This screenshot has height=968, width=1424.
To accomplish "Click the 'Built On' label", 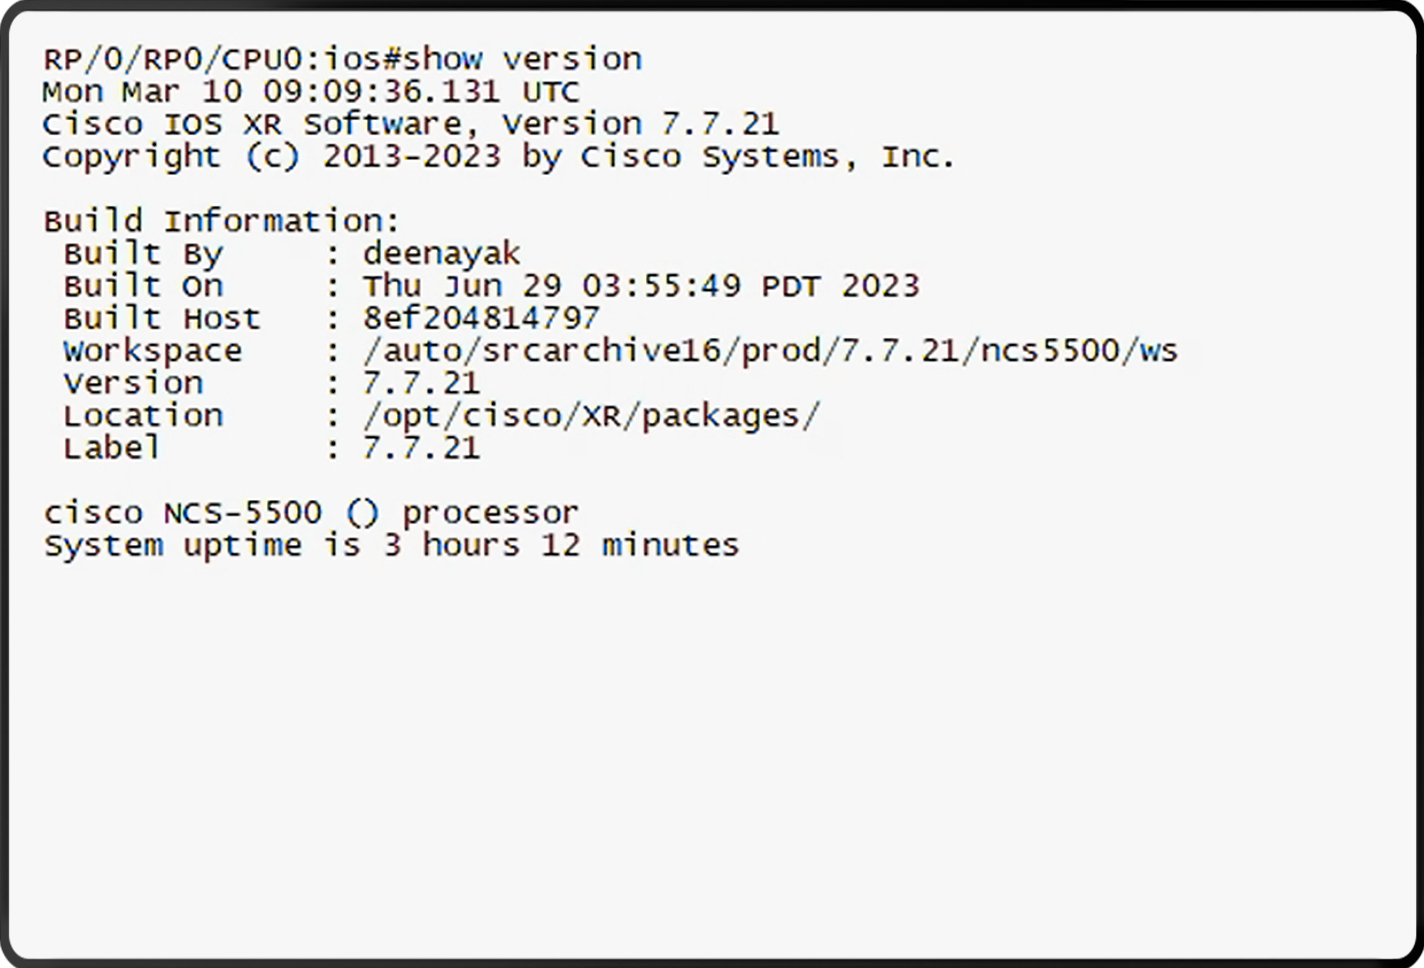I will click(143, 286).
